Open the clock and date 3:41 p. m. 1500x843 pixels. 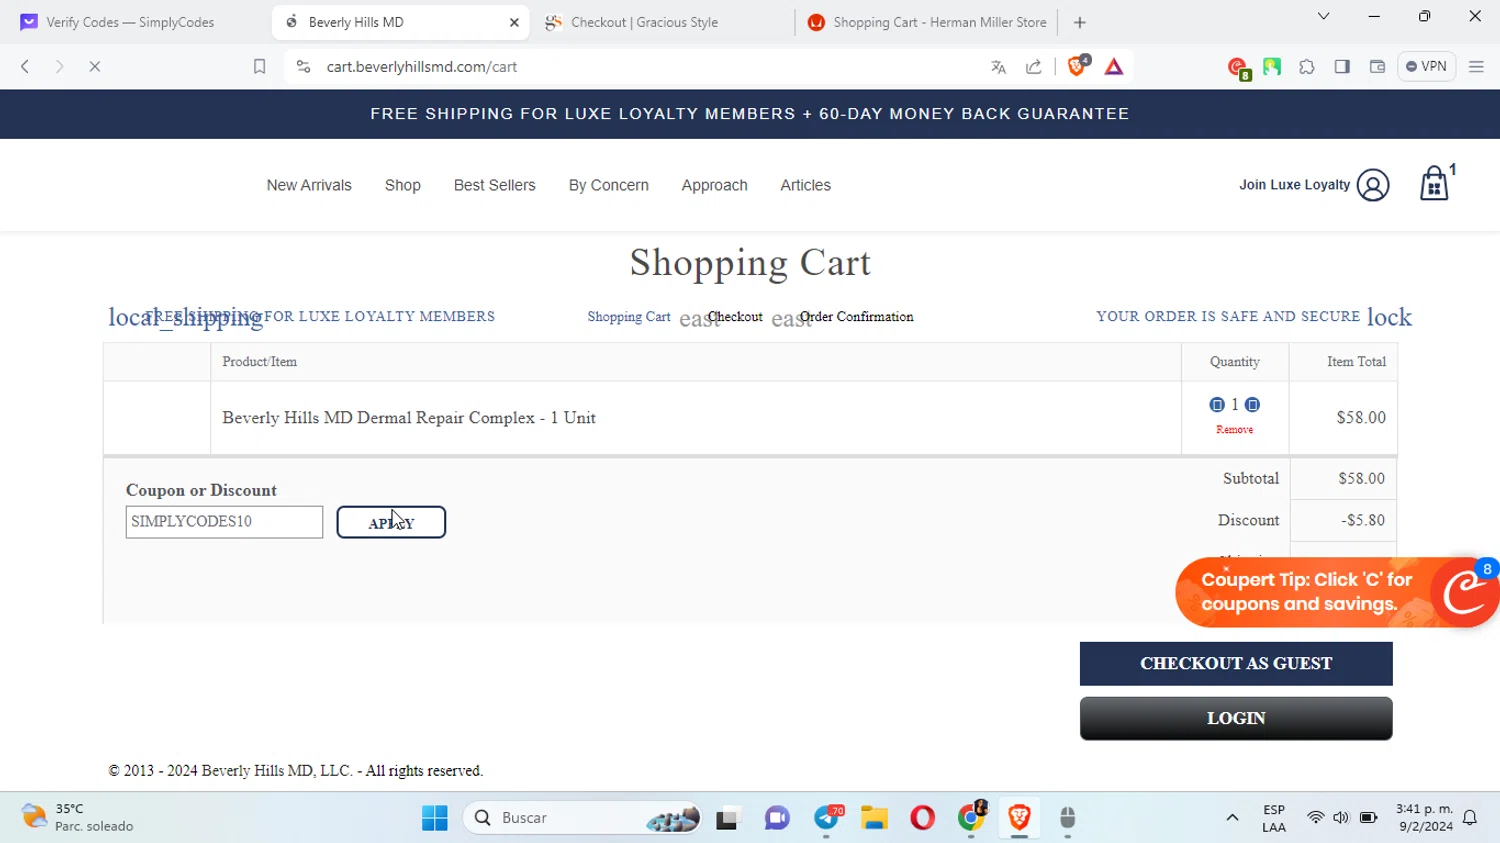[x=1424, y=818]
